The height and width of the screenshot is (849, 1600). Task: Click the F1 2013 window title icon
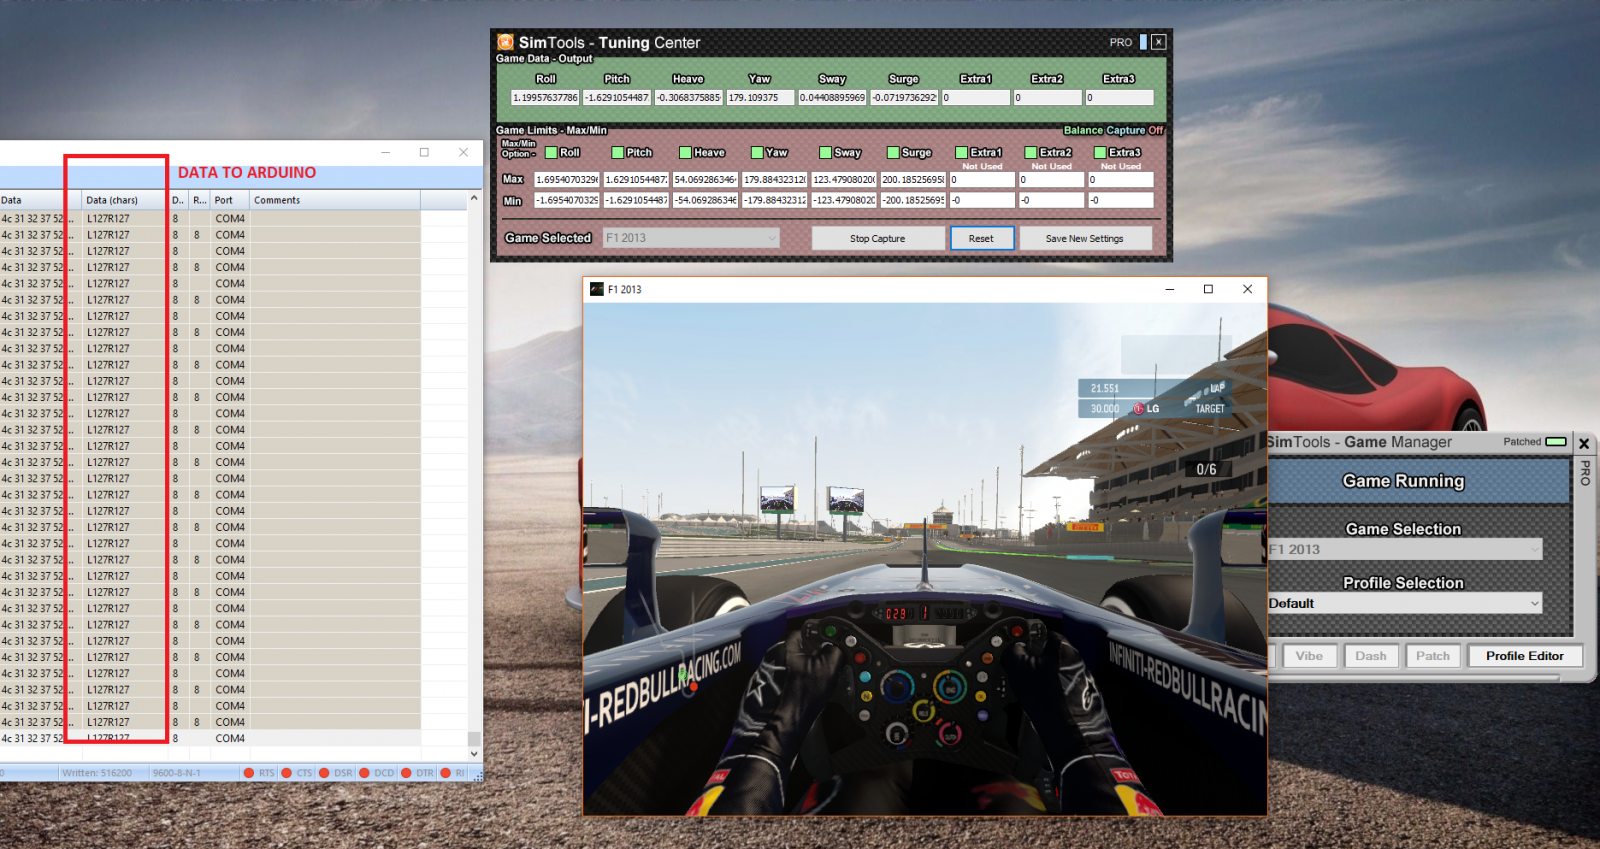pyautogui.click(x=597, y=289)
